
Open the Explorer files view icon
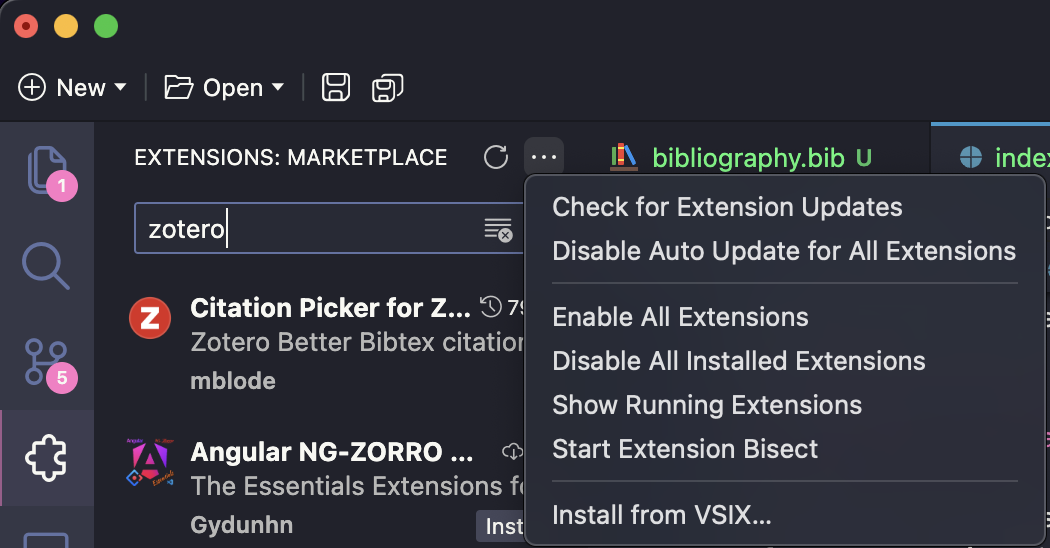tap(47, 170)
